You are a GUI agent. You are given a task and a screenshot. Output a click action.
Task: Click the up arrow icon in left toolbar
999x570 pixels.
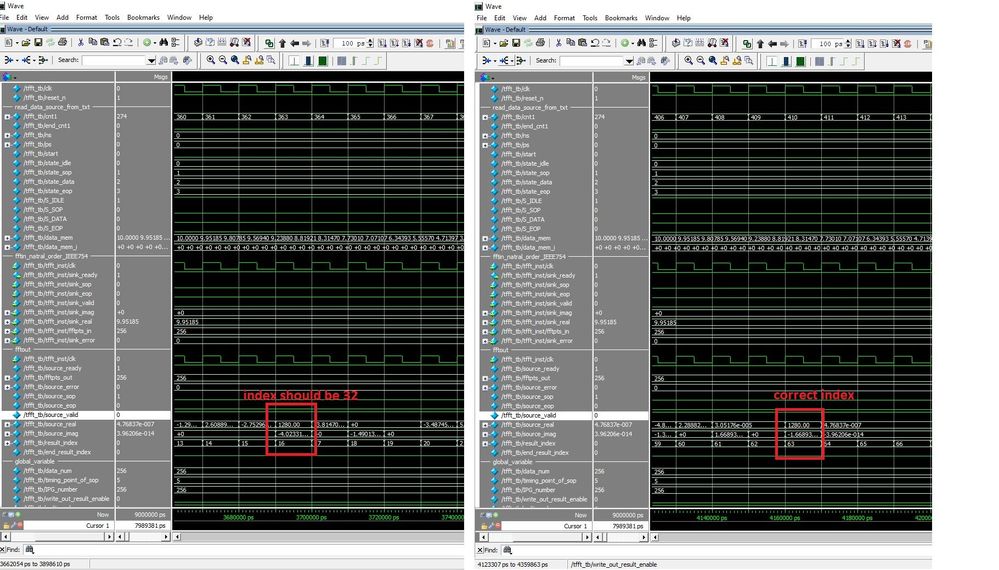point(282,43)
